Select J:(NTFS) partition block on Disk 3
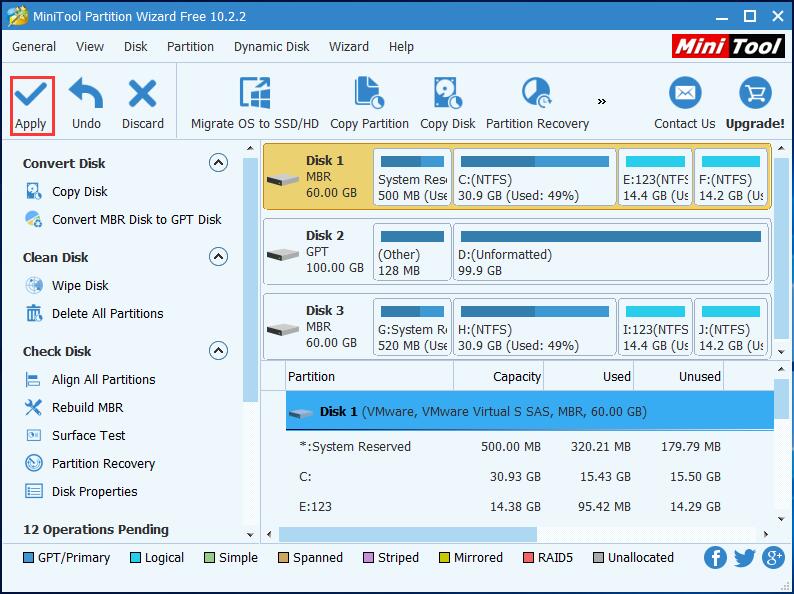Viewport: 794px width, 594px height. pos(731,327)
